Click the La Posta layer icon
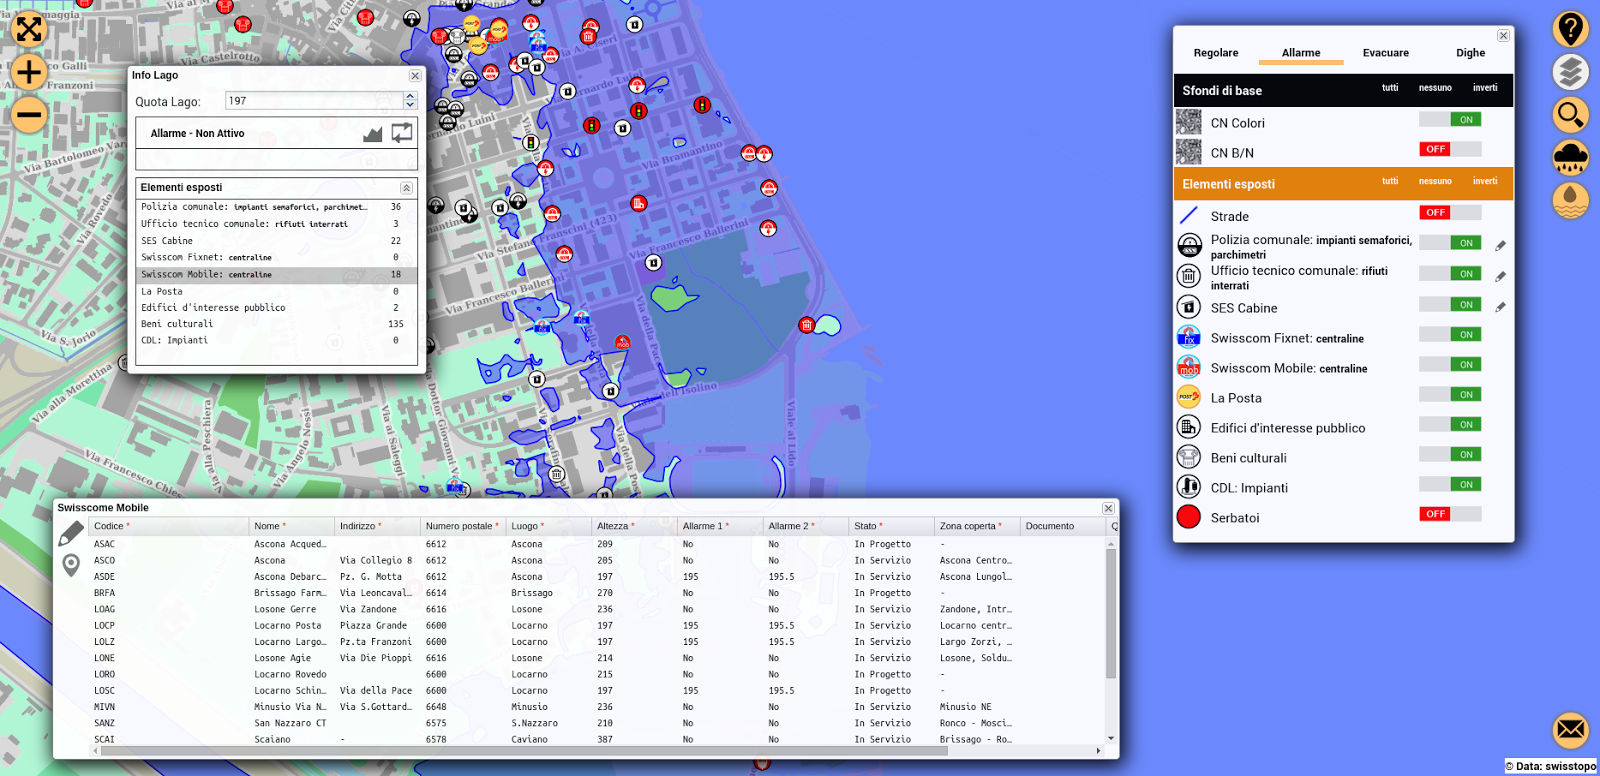 (x=1189, y=397)
